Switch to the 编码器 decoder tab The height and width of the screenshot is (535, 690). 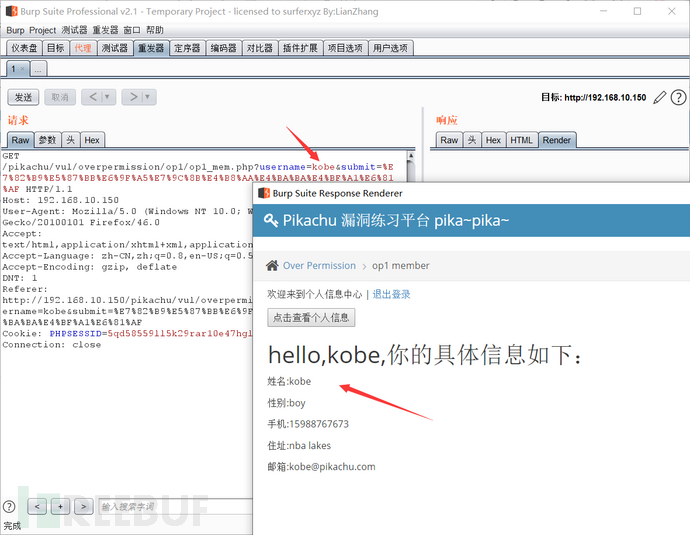coord(224,48)
